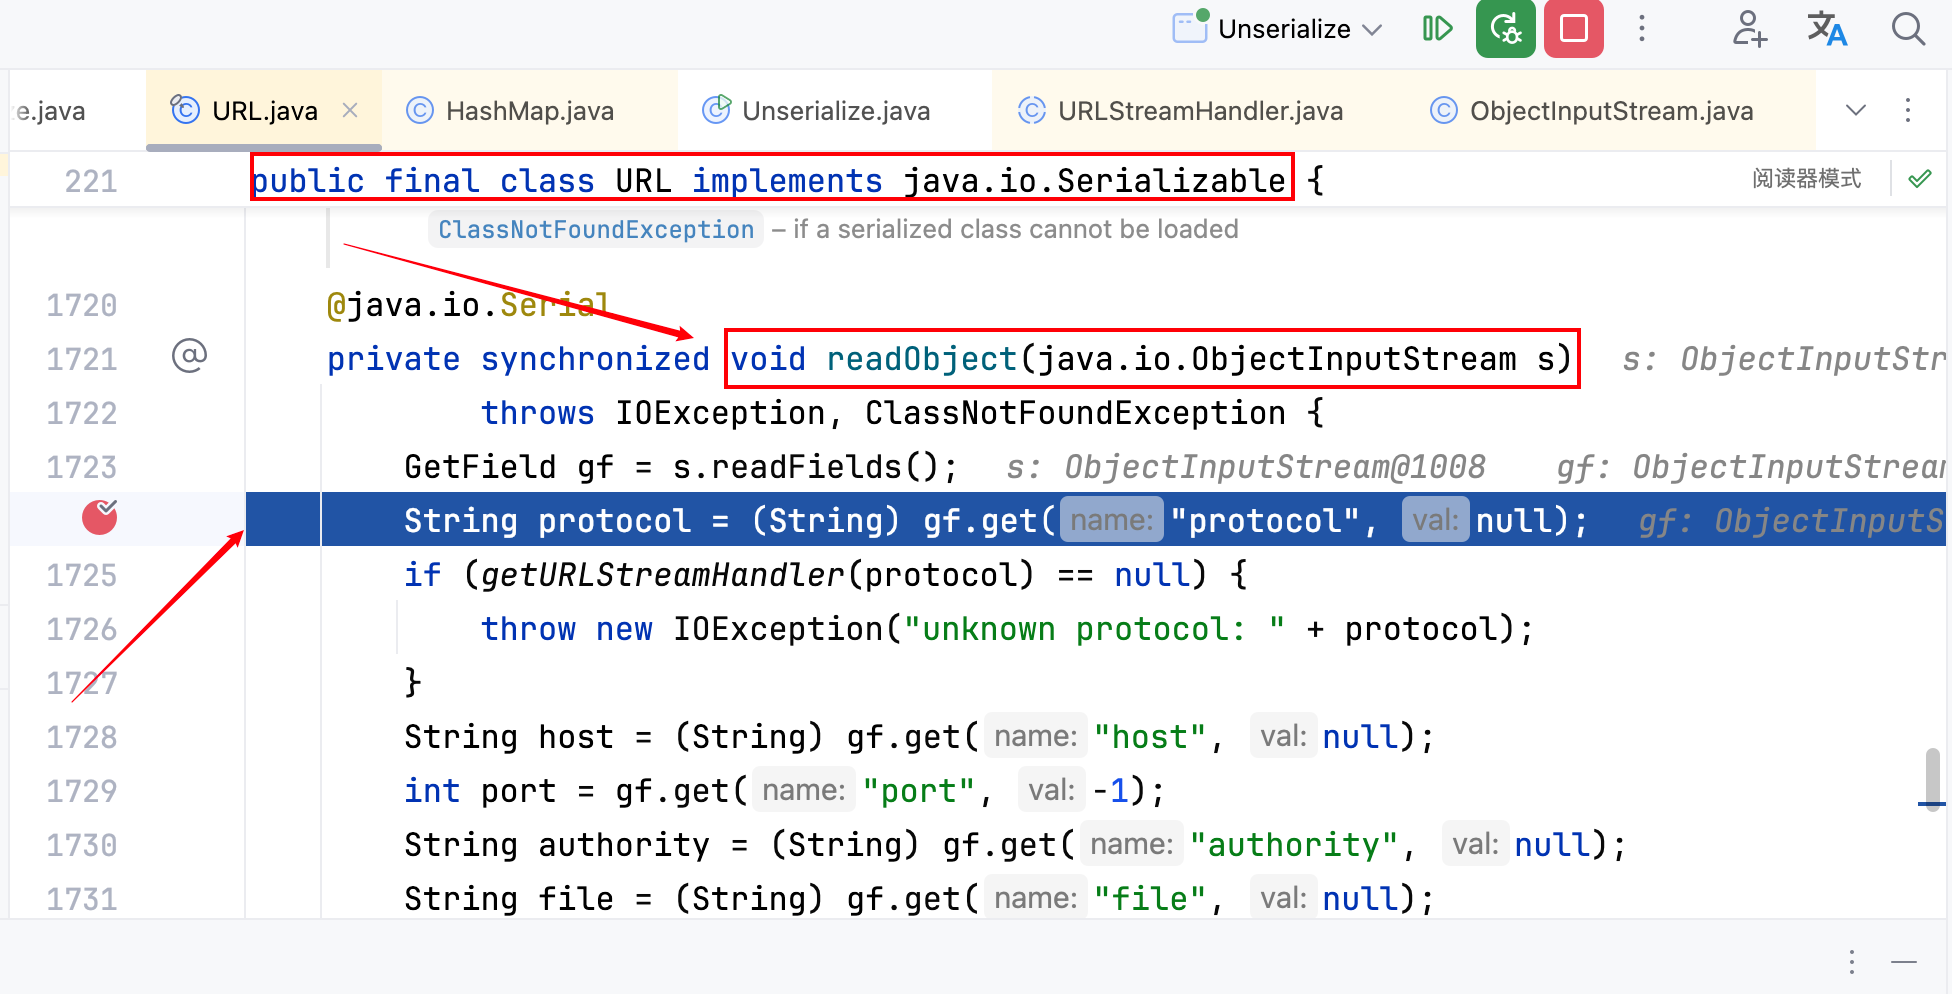The height and width of the screenshot is (994, 1952).
Task: Open the toolbar more actions menu
Action: coord(1641,29)
